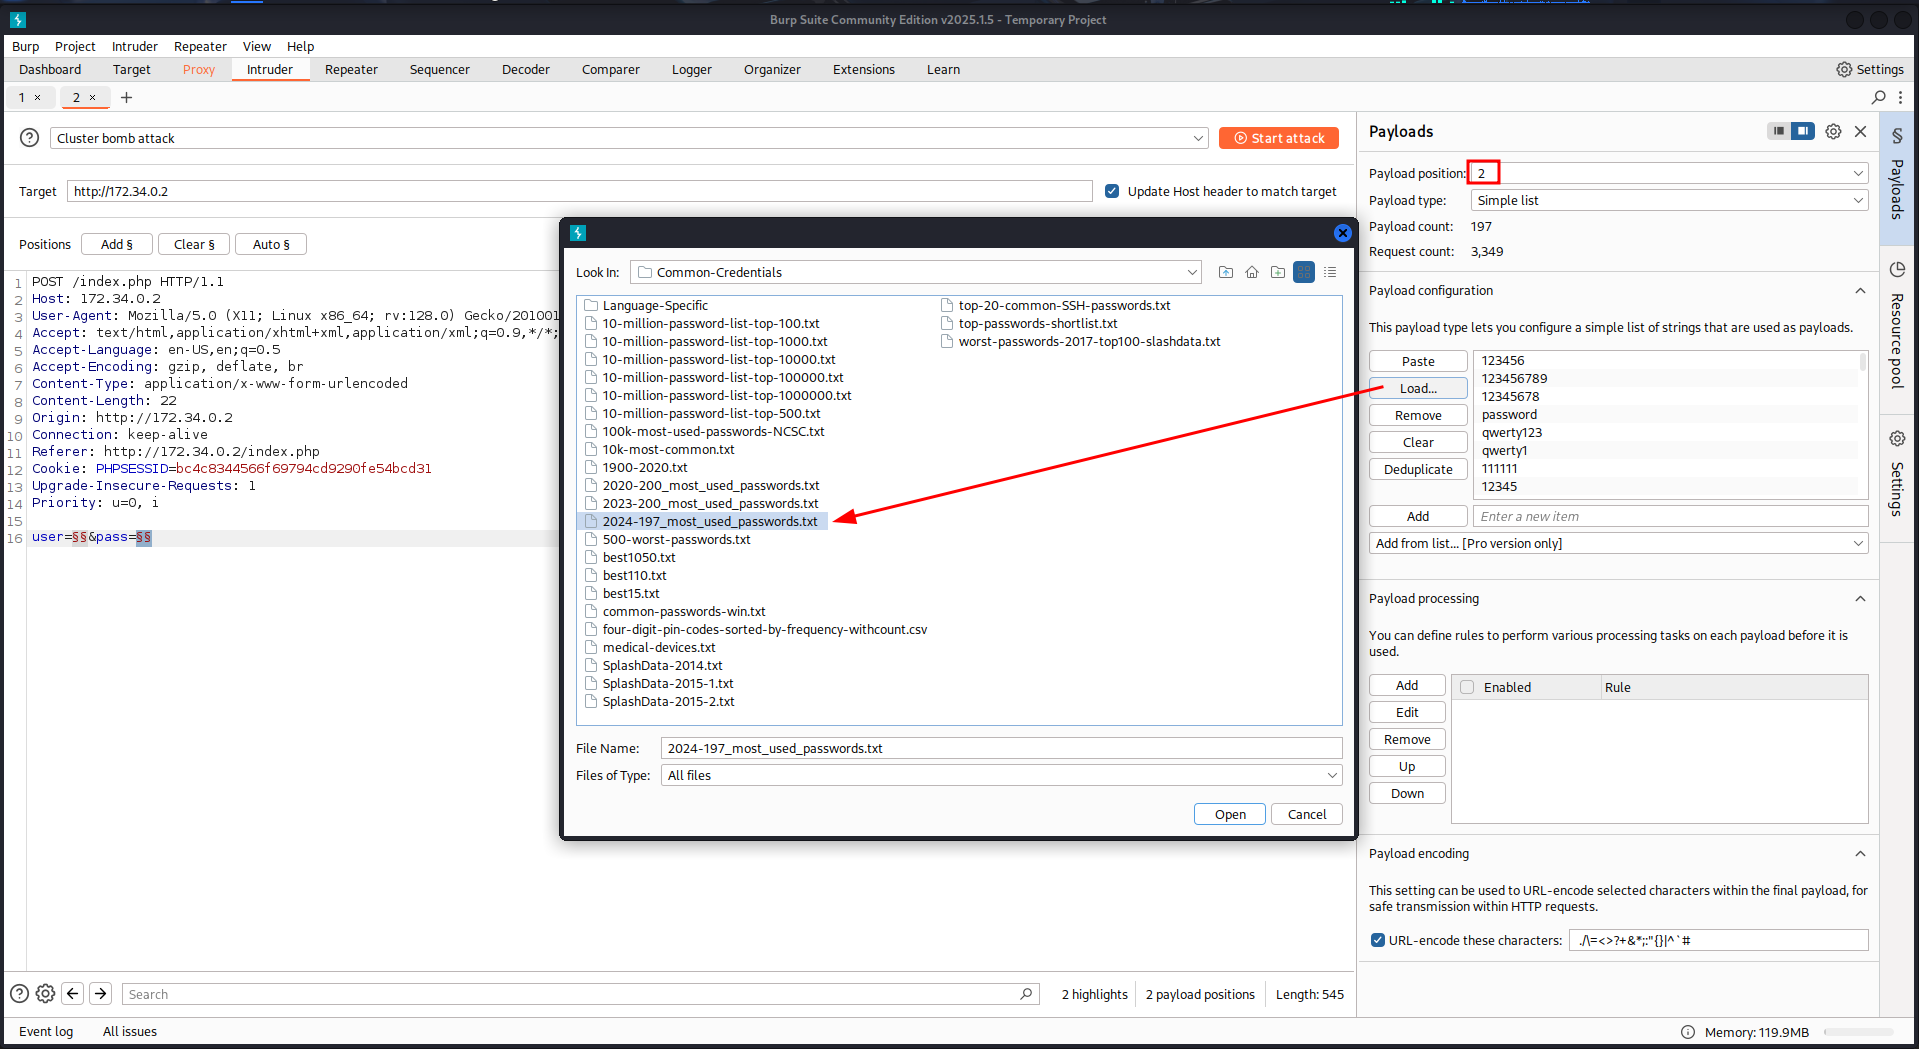Image resolution: width=1919 pixels, height=1049 pixels.
Task: Open editor search settings gear at bottom
Action: click(x=45, y=993)
